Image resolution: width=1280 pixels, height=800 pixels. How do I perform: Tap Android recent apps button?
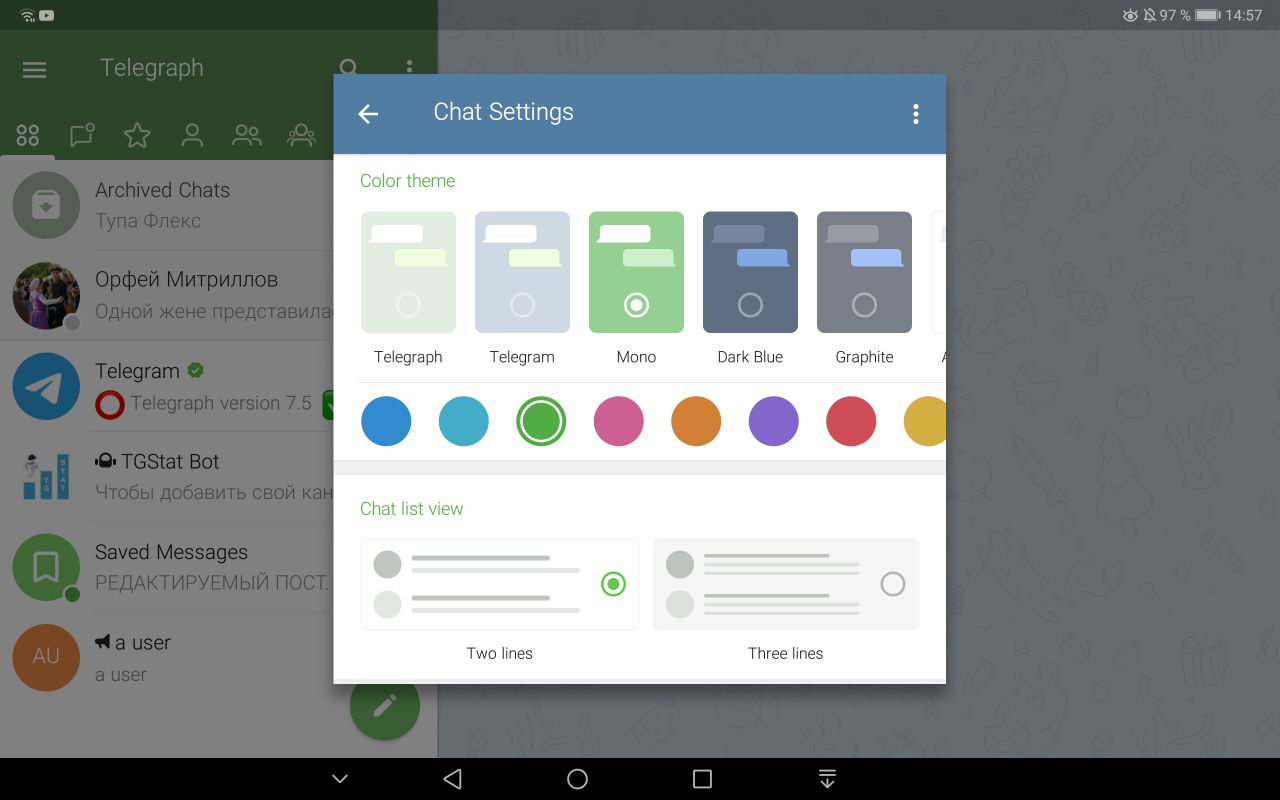coord(702,779)
